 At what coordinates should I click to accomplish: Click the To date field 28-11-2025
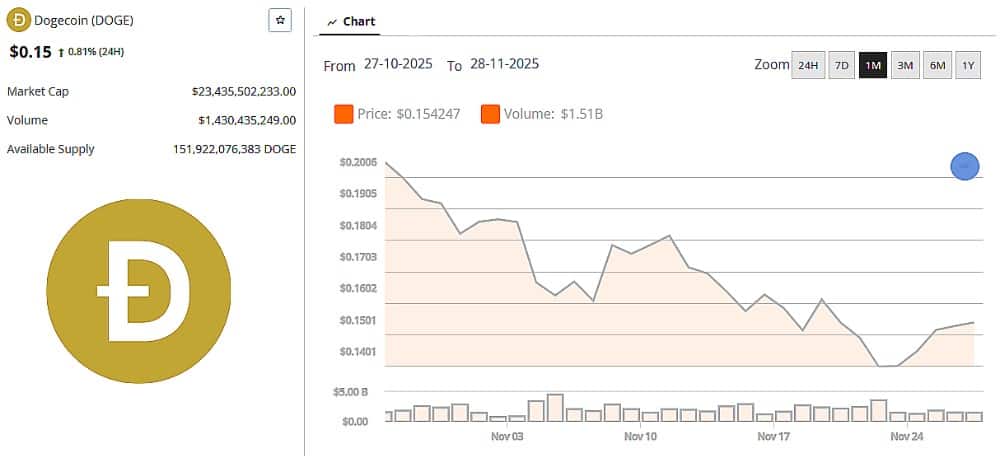tap(504, 64)
